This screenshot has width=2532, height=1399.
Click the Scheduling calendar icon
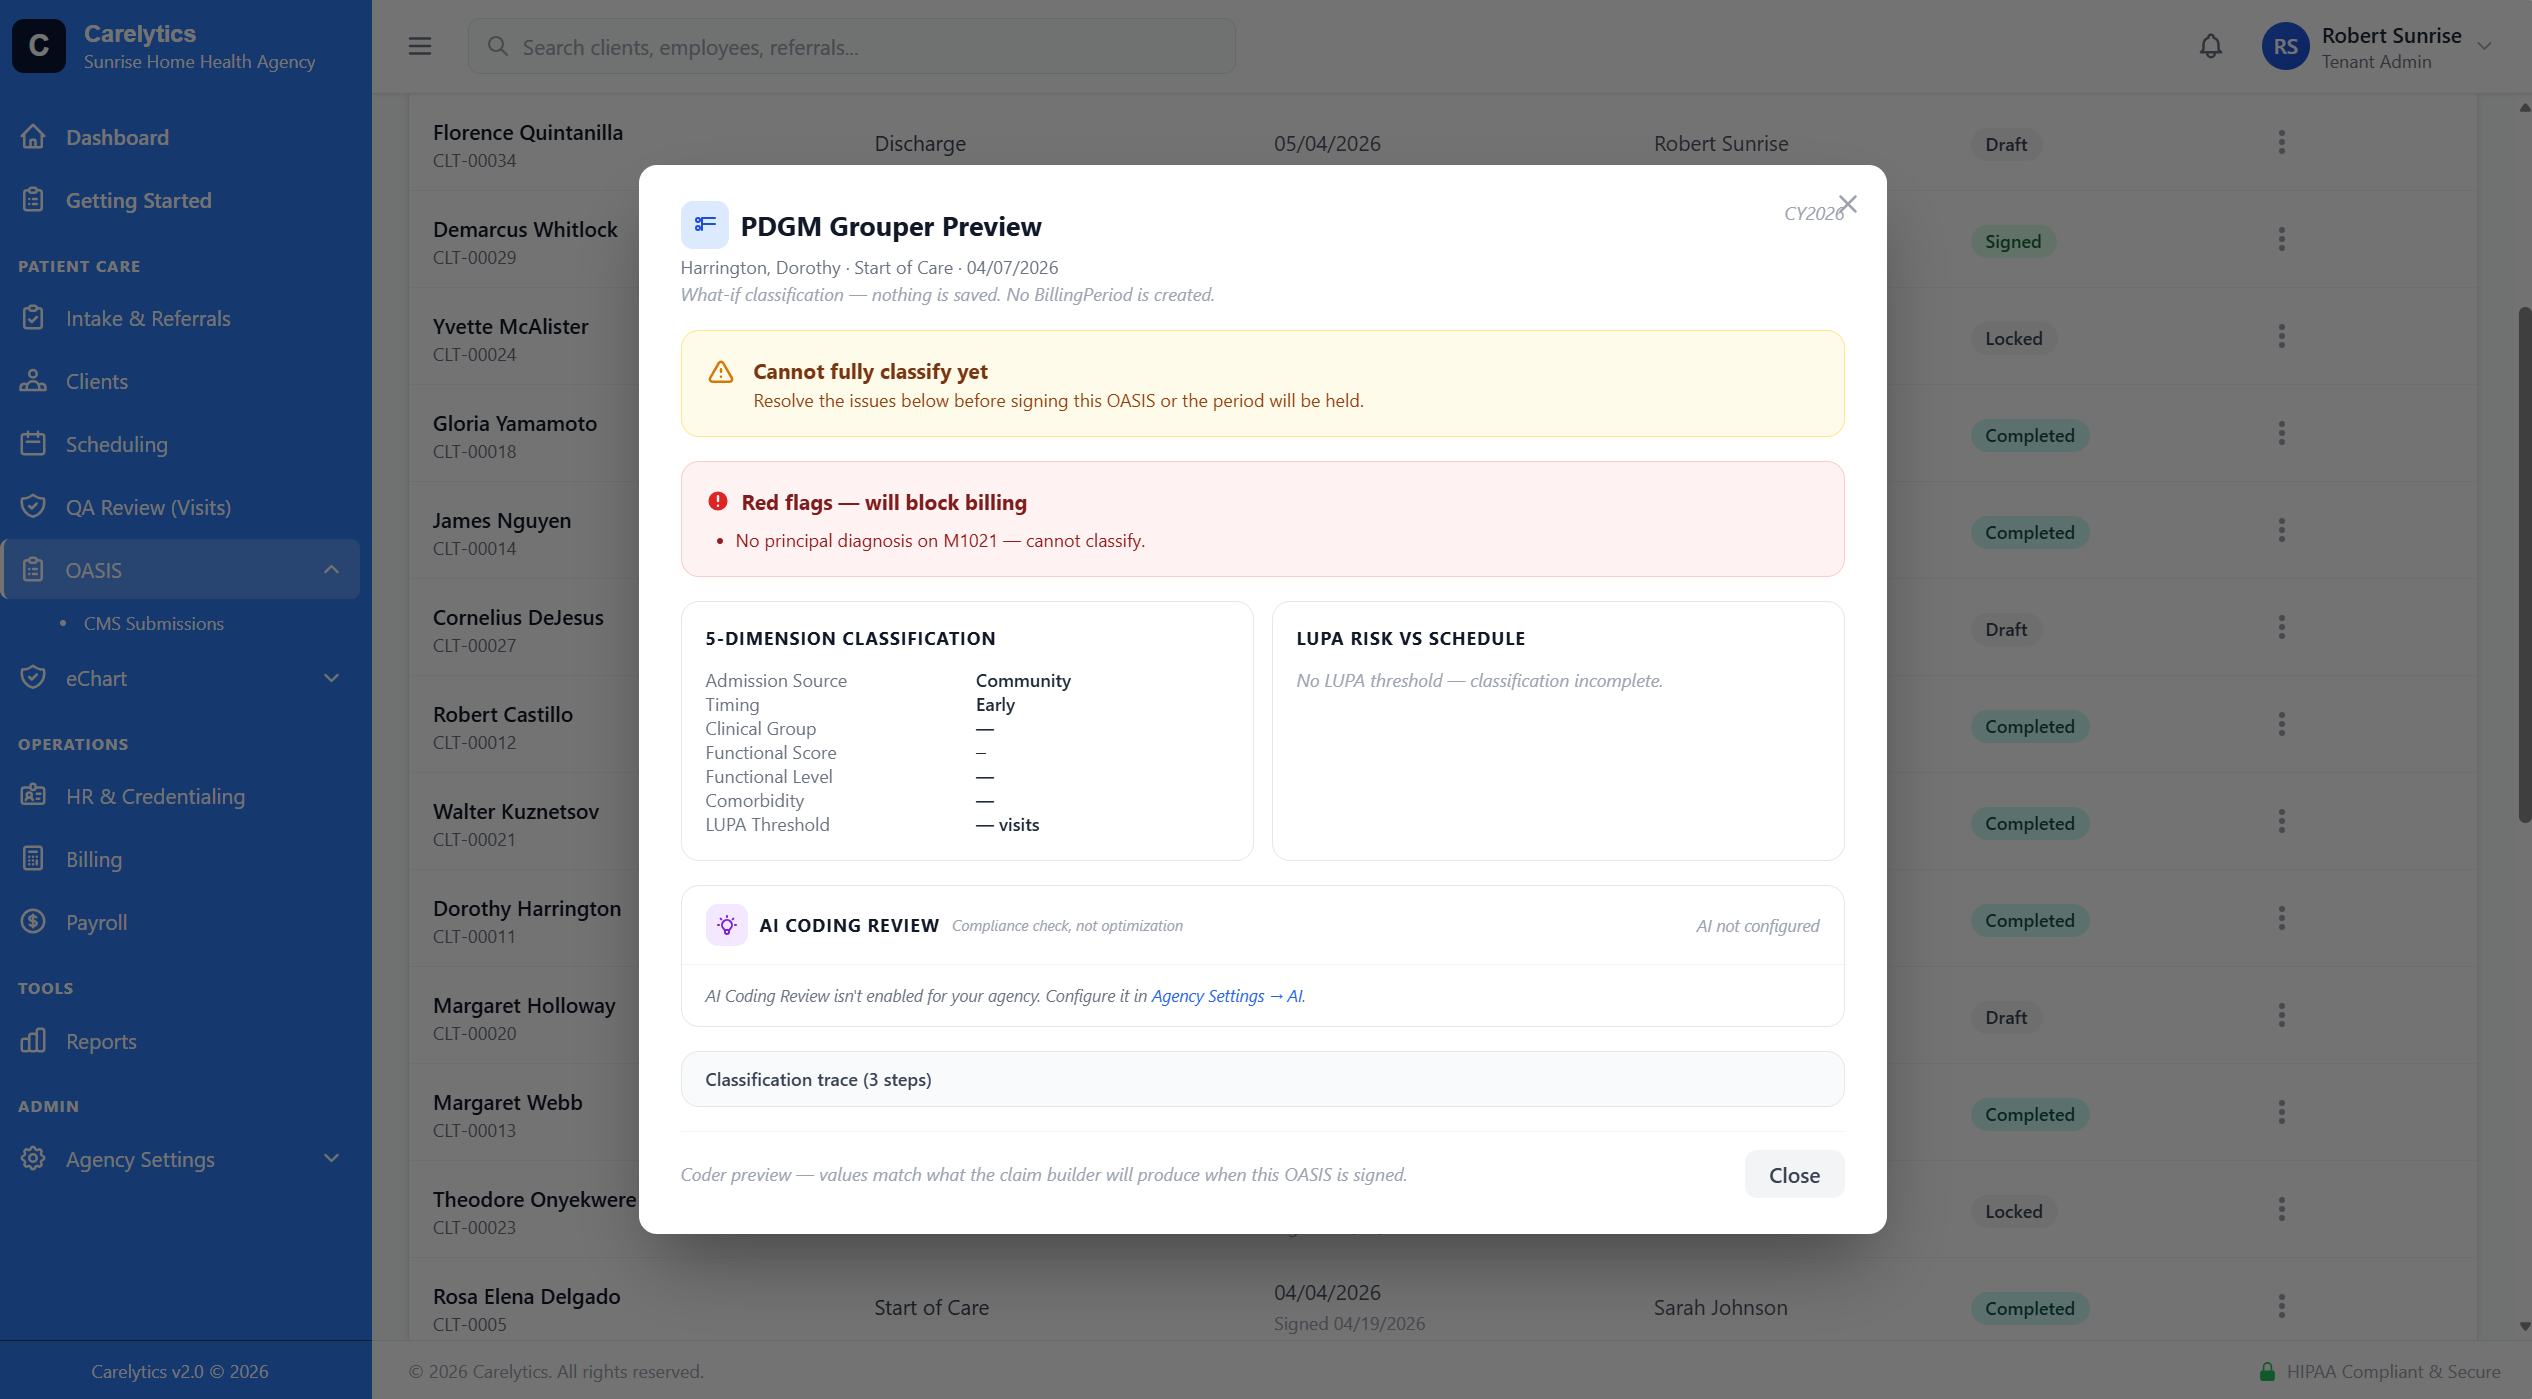point(33,444)
